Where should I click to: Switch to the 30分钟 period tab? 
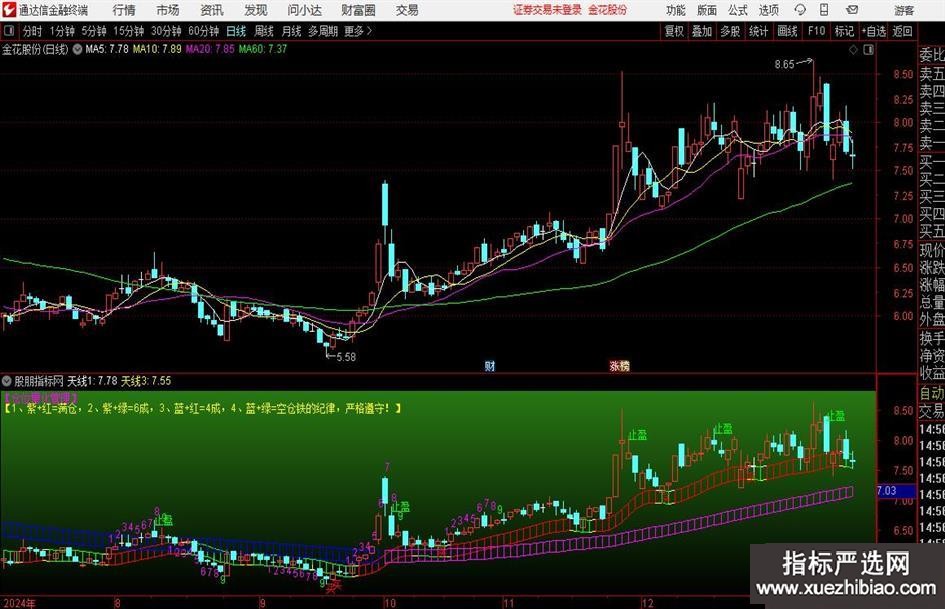[166, 31]
